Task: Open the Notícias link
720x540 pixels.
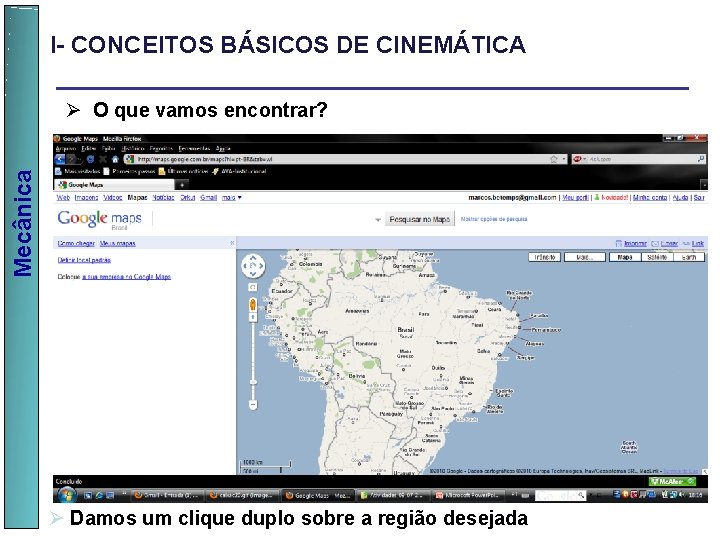Action: tap(163, 198)
